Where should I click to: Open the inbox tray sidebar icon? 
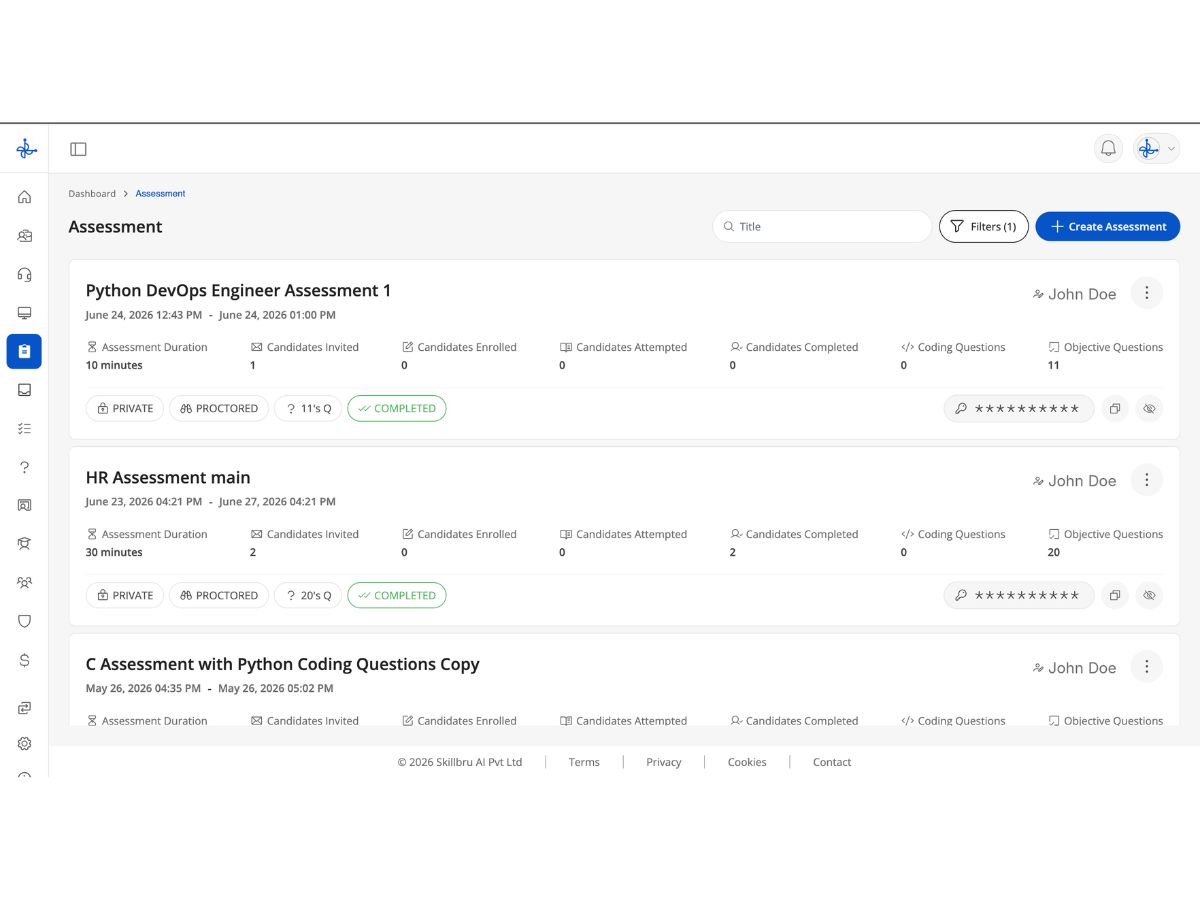tap(25, 390)
